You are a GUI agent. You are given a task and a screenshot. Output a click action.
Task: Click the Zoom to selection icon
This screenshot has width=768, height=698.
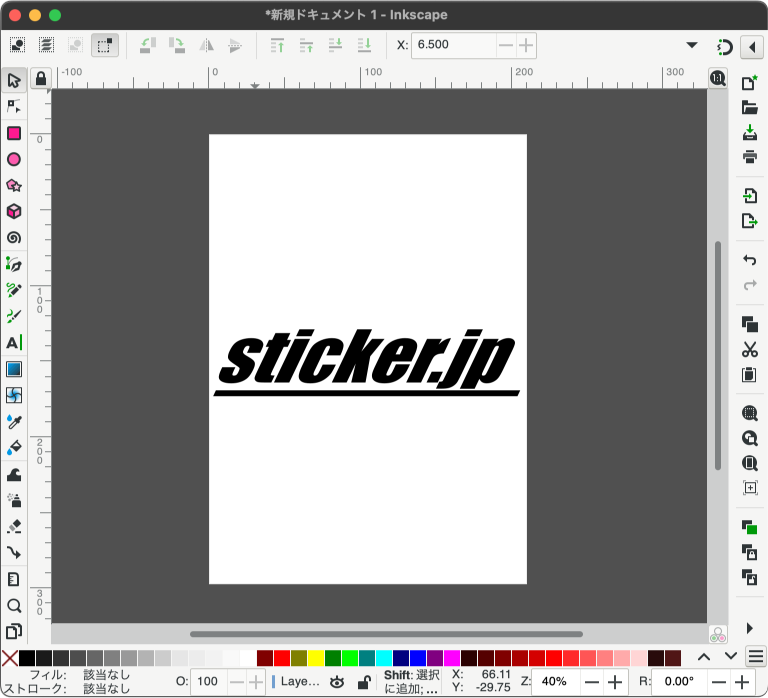(x=749, y=413)
